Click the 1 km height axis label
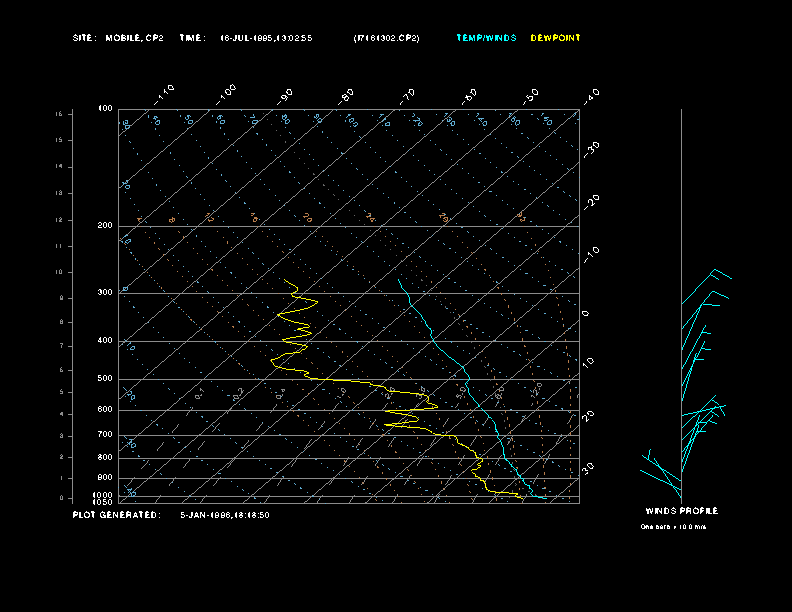The image size is (792, 612). [62, 478]
